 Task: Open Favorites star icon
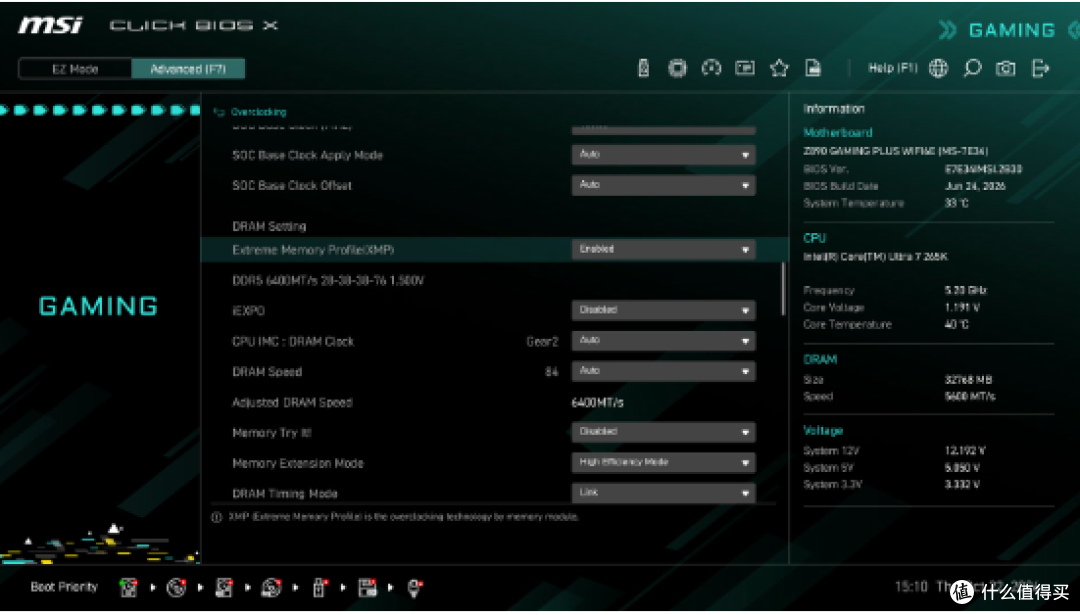[779, 68]
